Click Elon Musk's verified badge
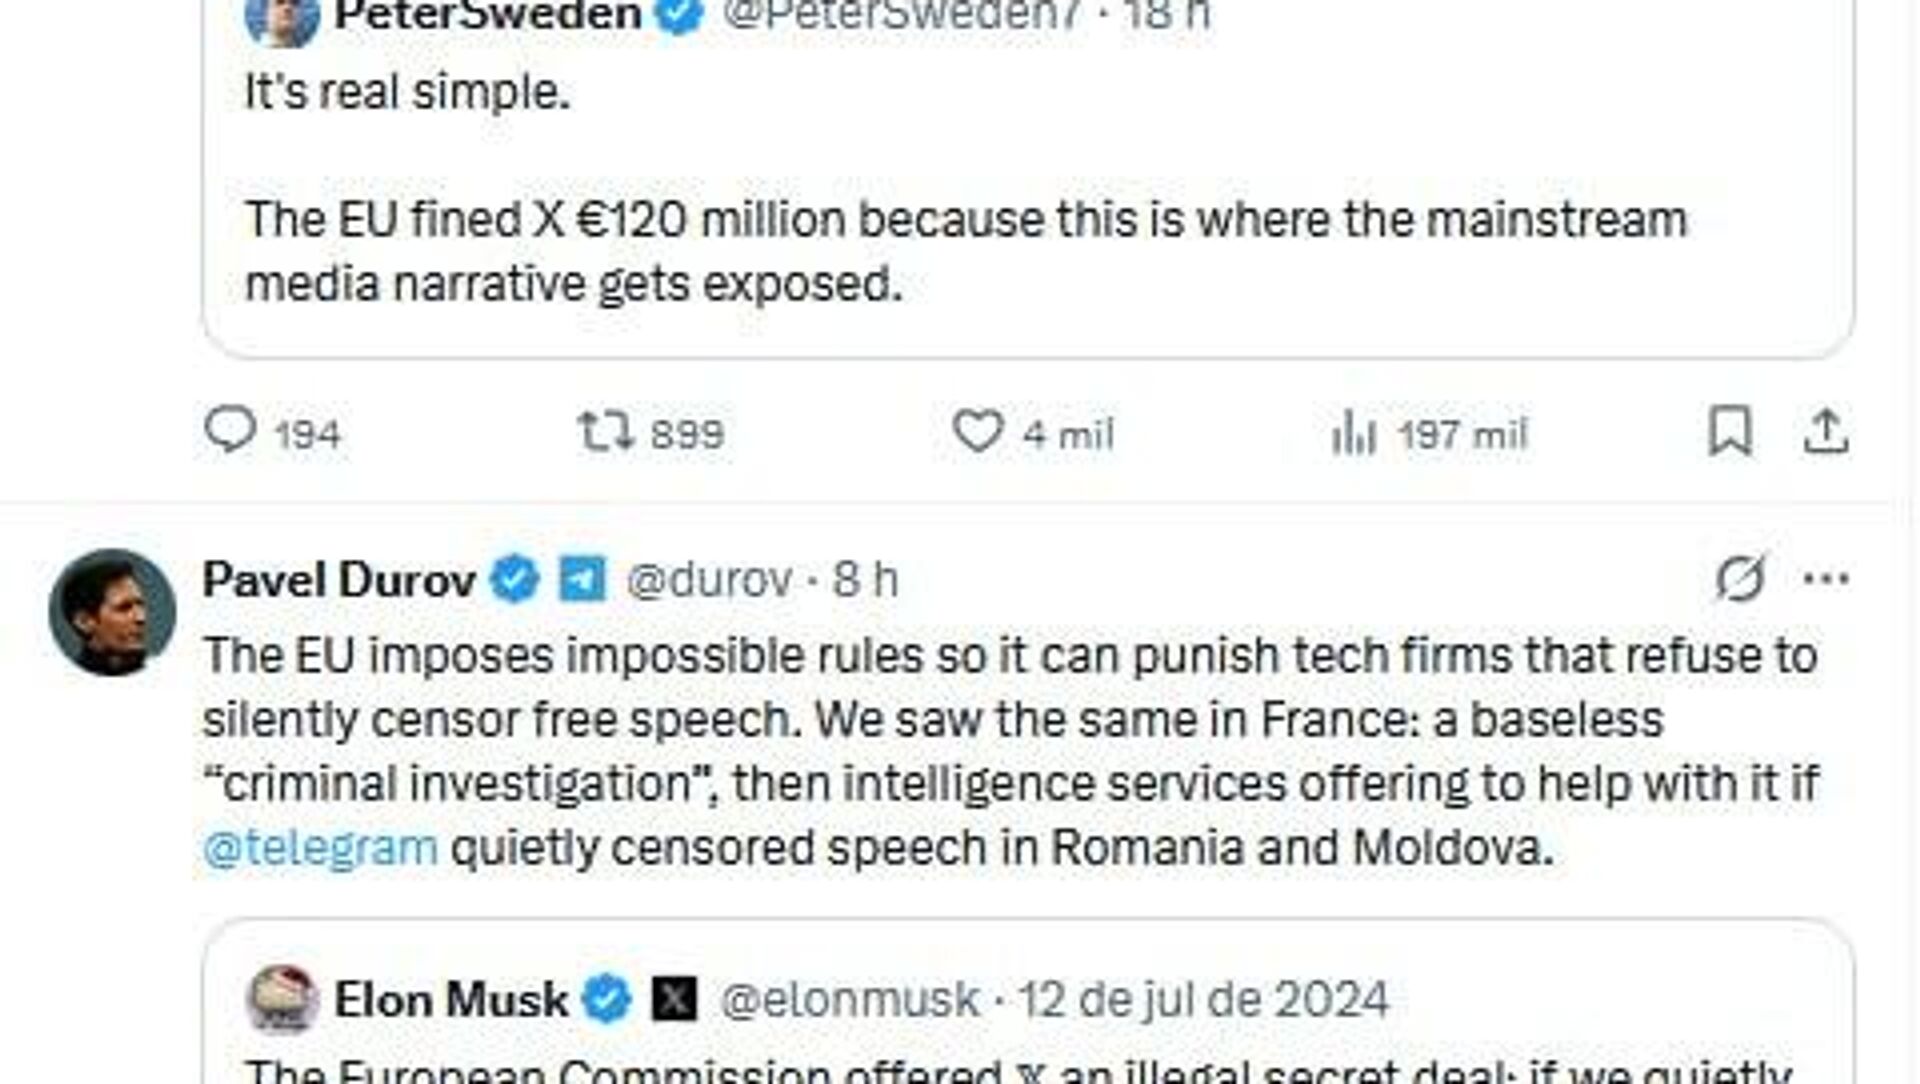 (608, 999)
